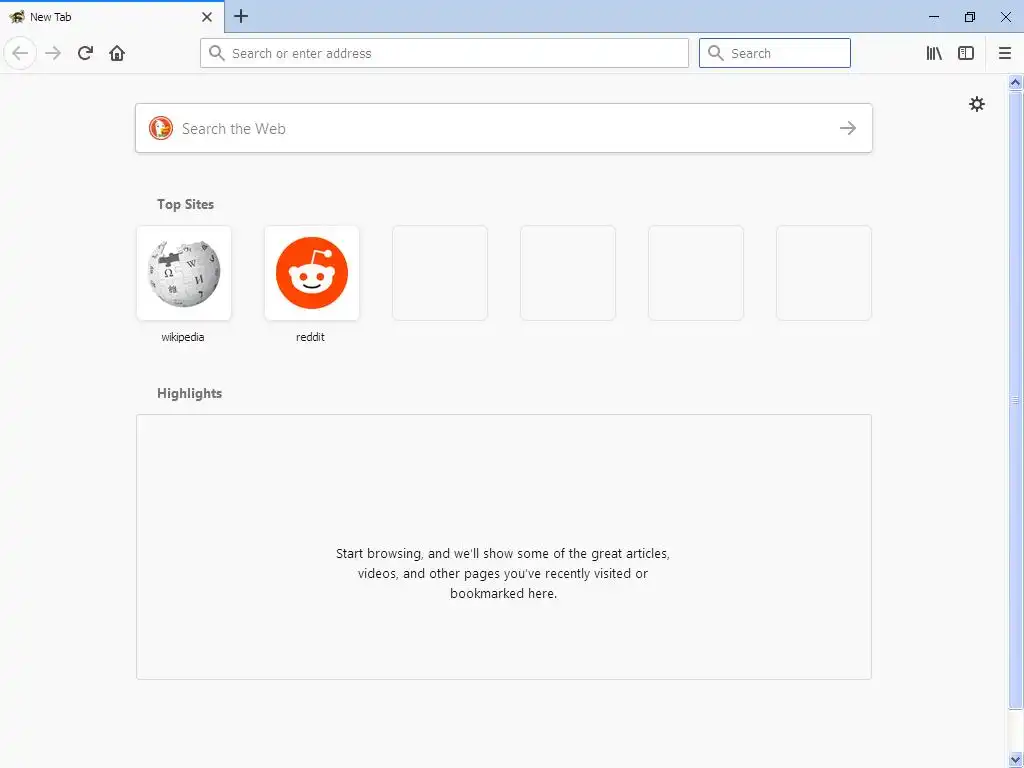This screenshot has height=768, width=1024.
Task: Click the back navigation arrow
Action: pyautogui.click(x=20, y=53)
